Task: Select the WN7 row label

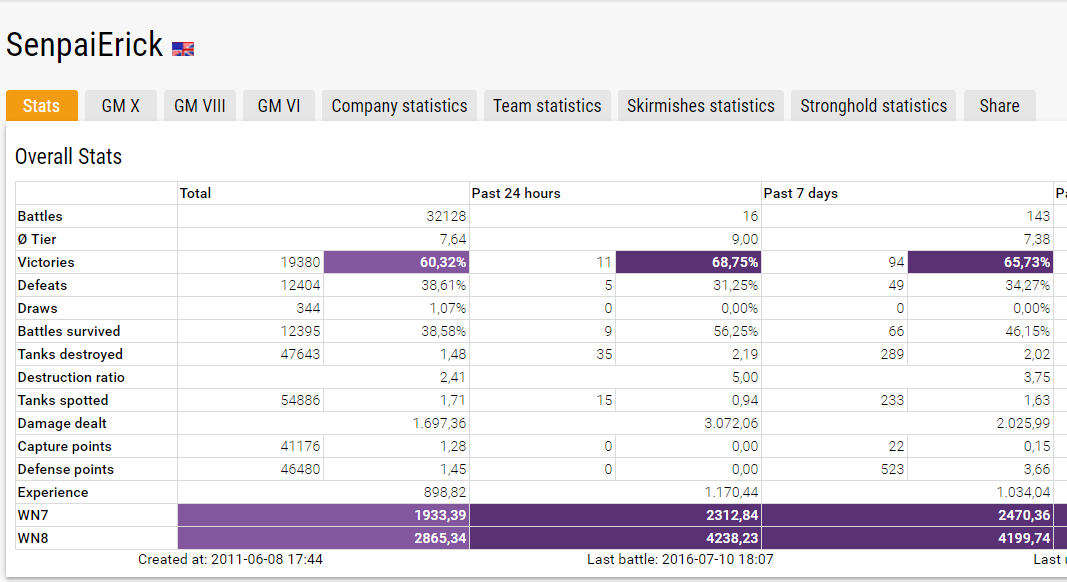Action: coord(33,515)
